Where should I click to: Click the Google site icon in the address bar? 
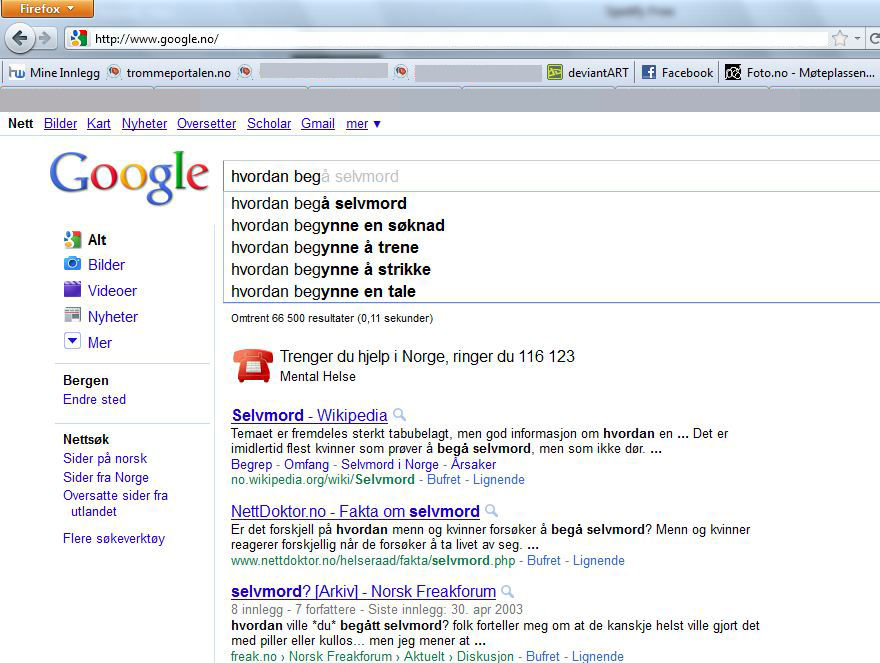pos(79,38)
